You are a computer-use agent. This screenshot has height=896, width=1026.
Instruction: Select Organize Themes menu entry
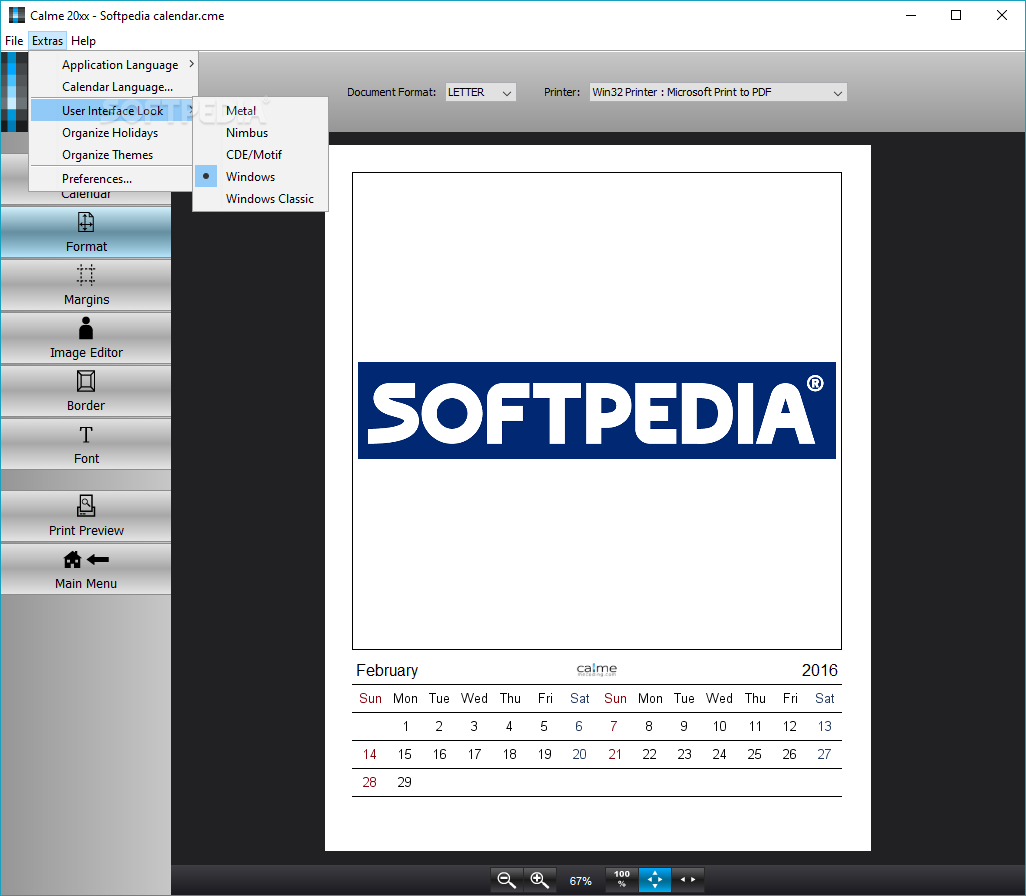tap(113, 155)
